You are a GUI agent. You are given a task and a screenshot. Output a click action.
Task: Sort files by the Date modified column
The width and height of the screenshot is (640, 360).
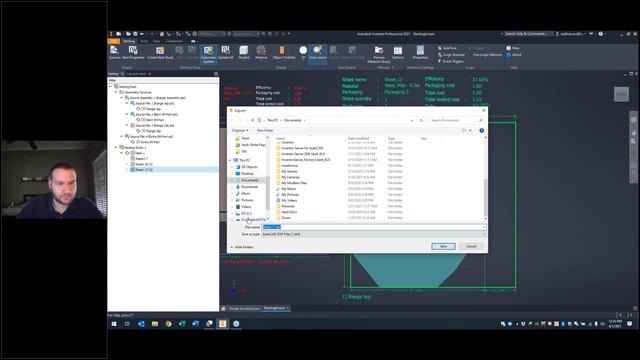pyautogui.click(x=358, y=138)
